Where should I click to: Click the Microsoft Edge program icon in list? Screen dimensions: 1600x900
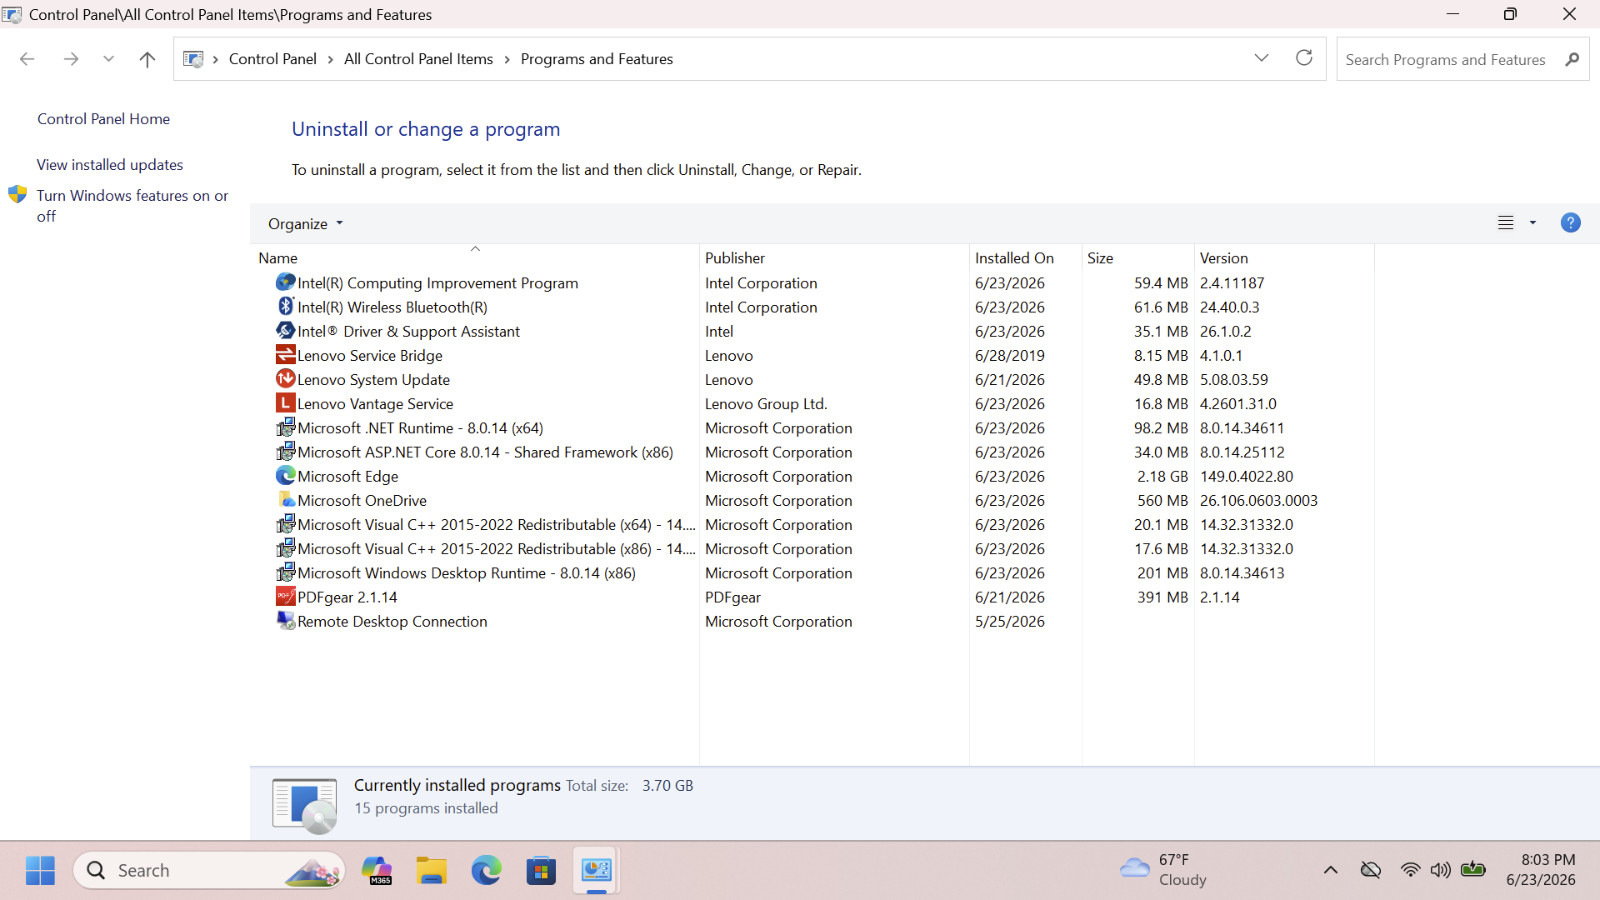click(x=286, y=476)
